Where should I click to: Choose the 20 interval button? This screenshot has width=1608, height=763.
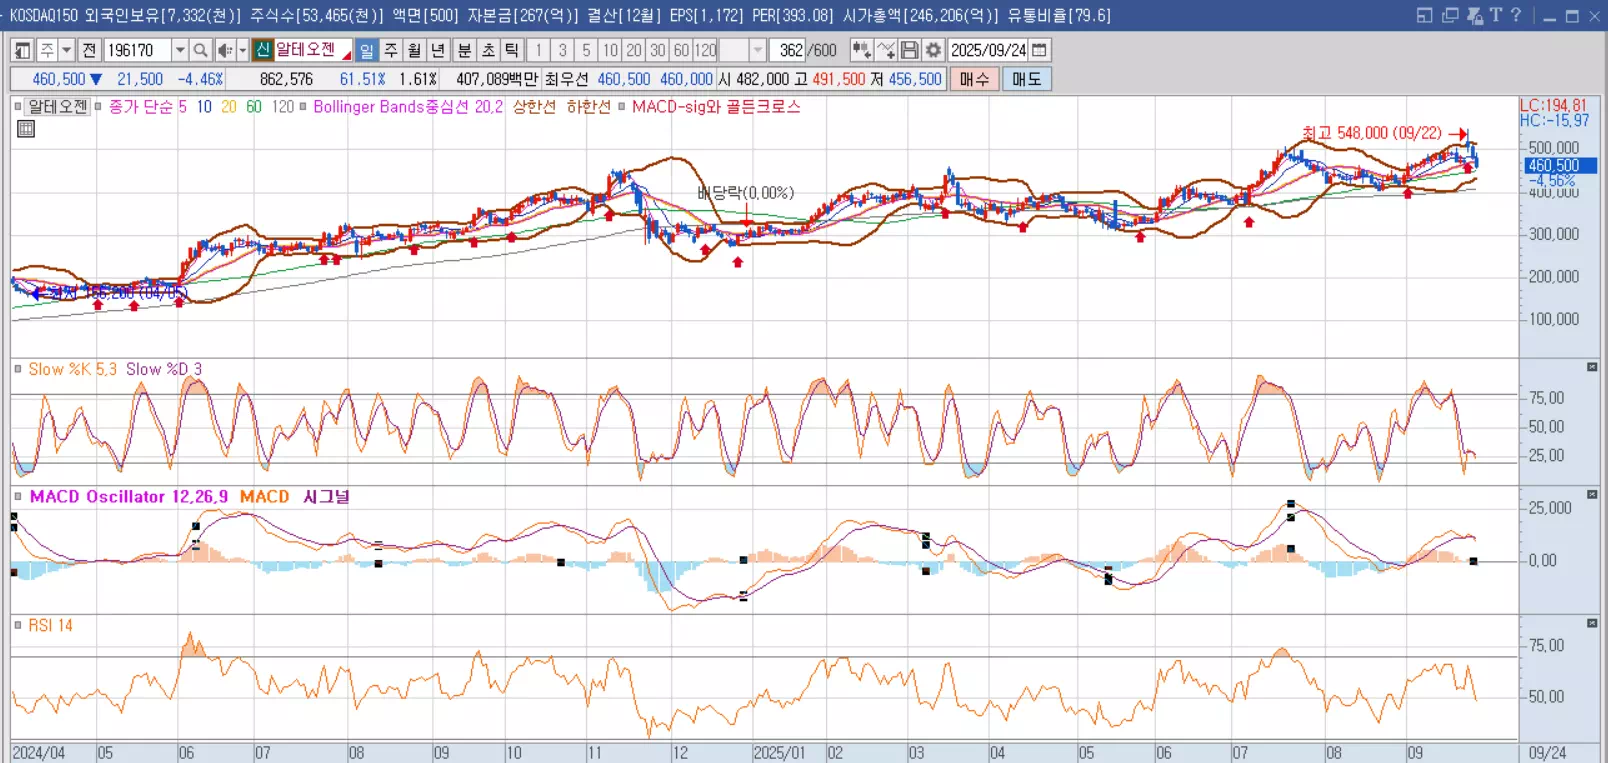pyautogui.click(x=634, y=50)
